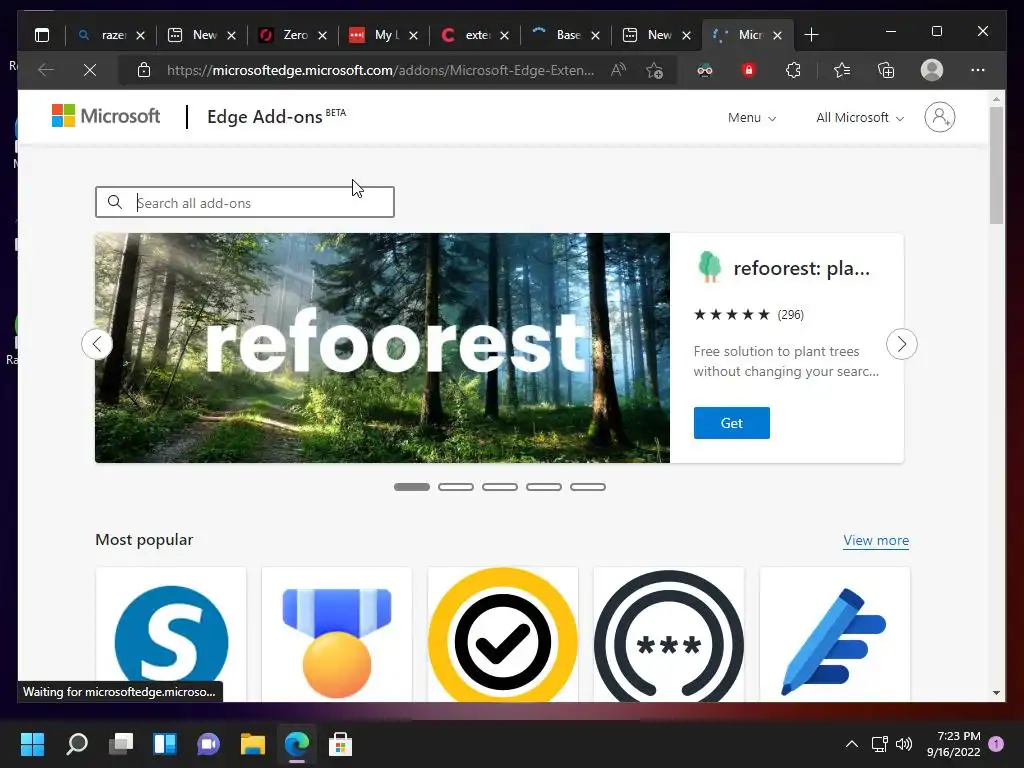This screenshot has width=1024, height=768.
Task: Add this page to favorites
Action: coord(654,70)
